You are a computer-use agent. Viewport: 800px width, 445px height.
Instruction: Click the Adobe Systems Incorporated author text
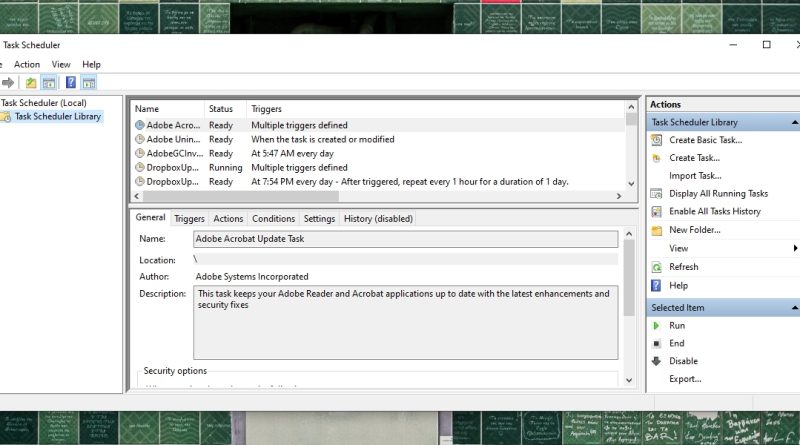252,277
